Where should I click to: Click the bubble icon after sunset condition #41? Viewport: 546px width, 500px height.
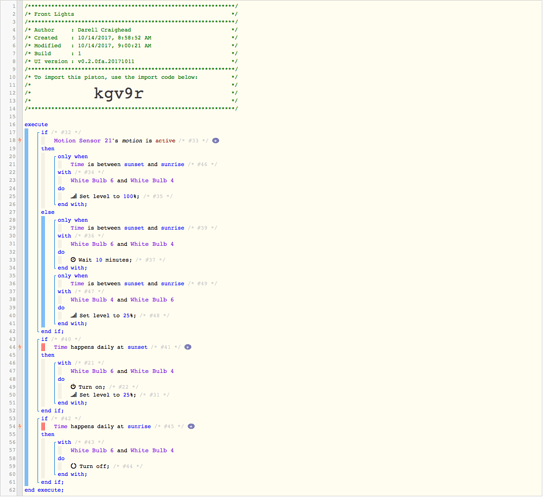[x=188, y=347]
